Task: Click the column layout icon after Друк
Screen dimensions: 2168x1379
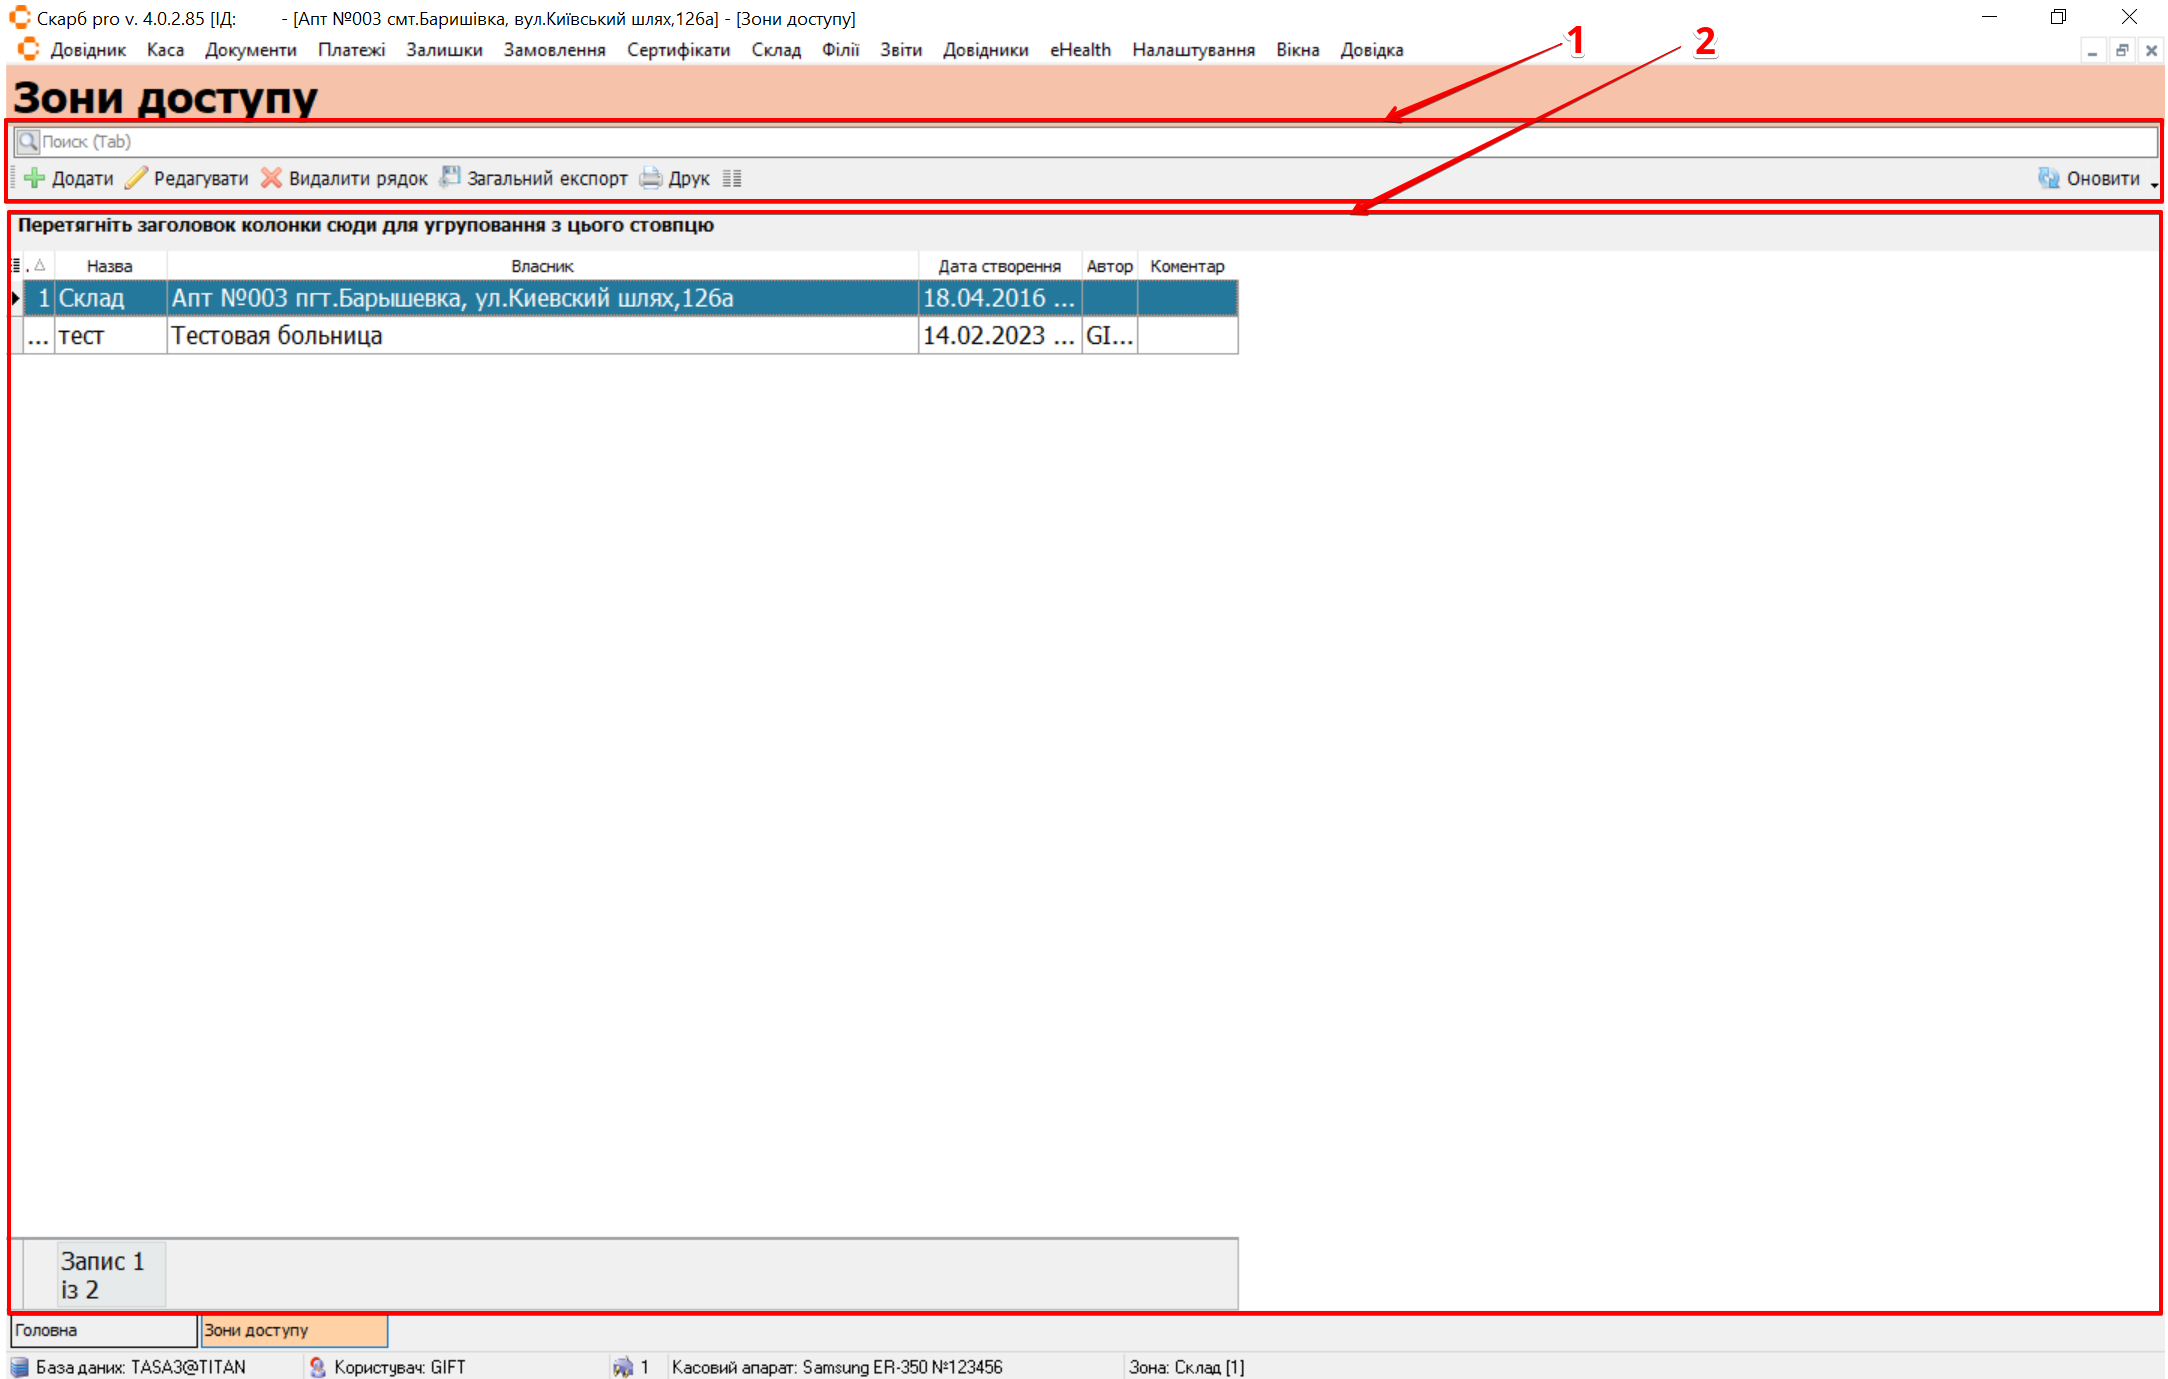Action: (x=732, y=179)
